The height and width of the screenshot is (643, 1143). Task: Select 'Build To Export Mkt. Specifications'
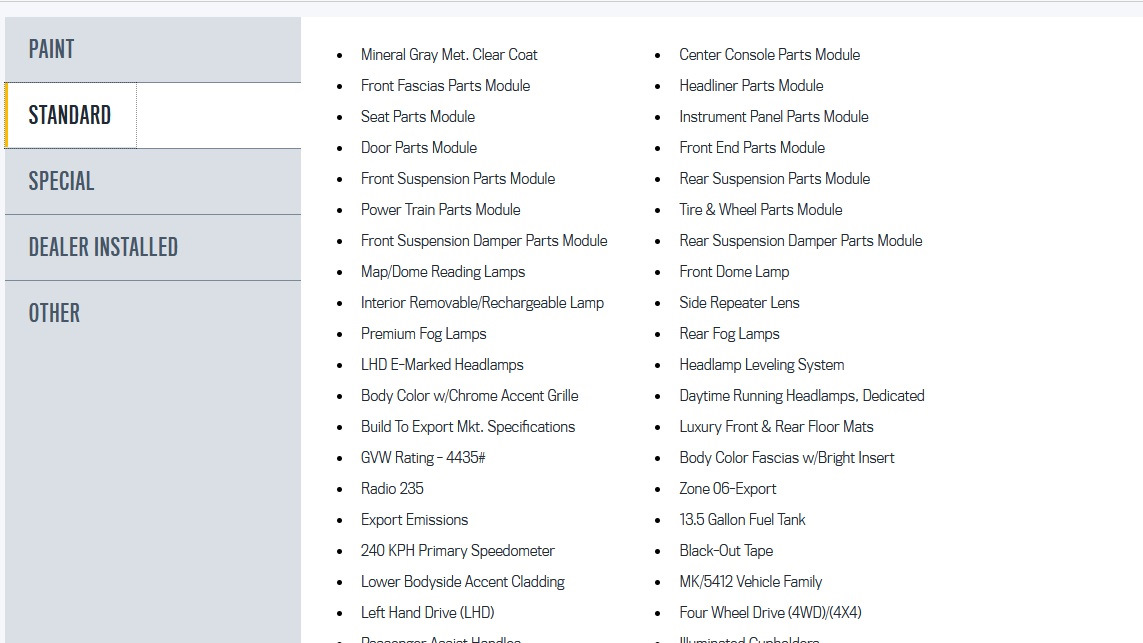pos(468,426)
